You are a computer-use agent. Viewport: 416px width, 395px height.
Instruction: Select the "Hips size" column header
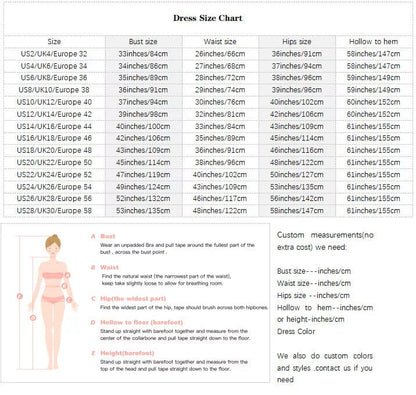tap(297, 42)
